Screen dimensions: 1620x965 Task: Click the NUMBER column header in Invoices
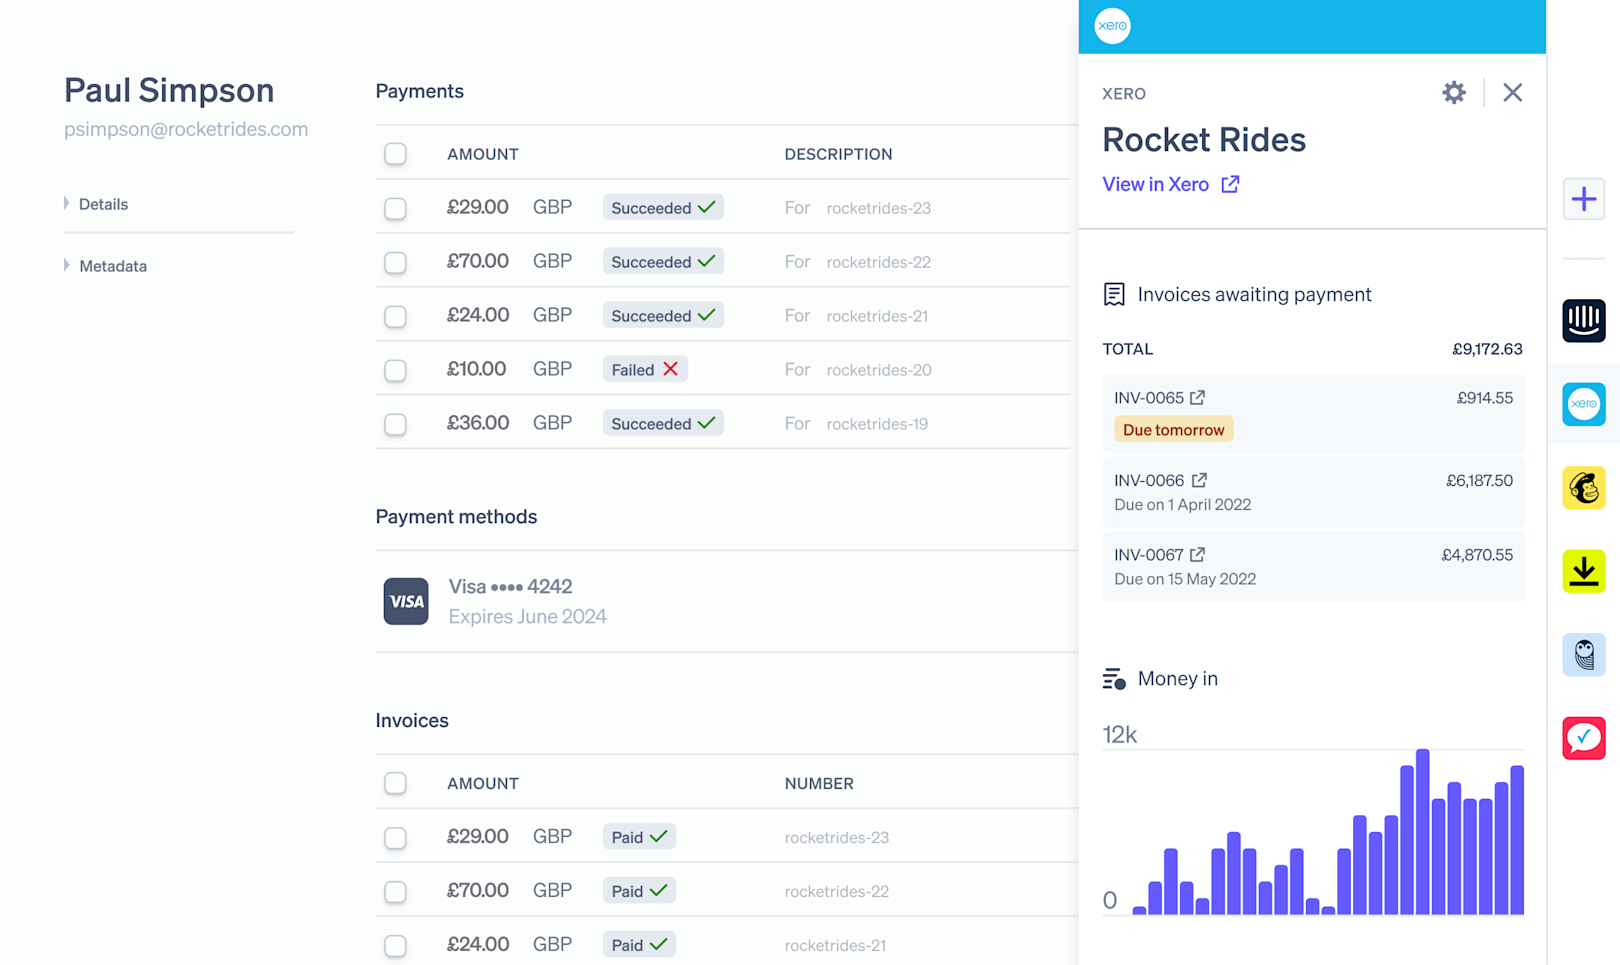click(x=819, y=783)
